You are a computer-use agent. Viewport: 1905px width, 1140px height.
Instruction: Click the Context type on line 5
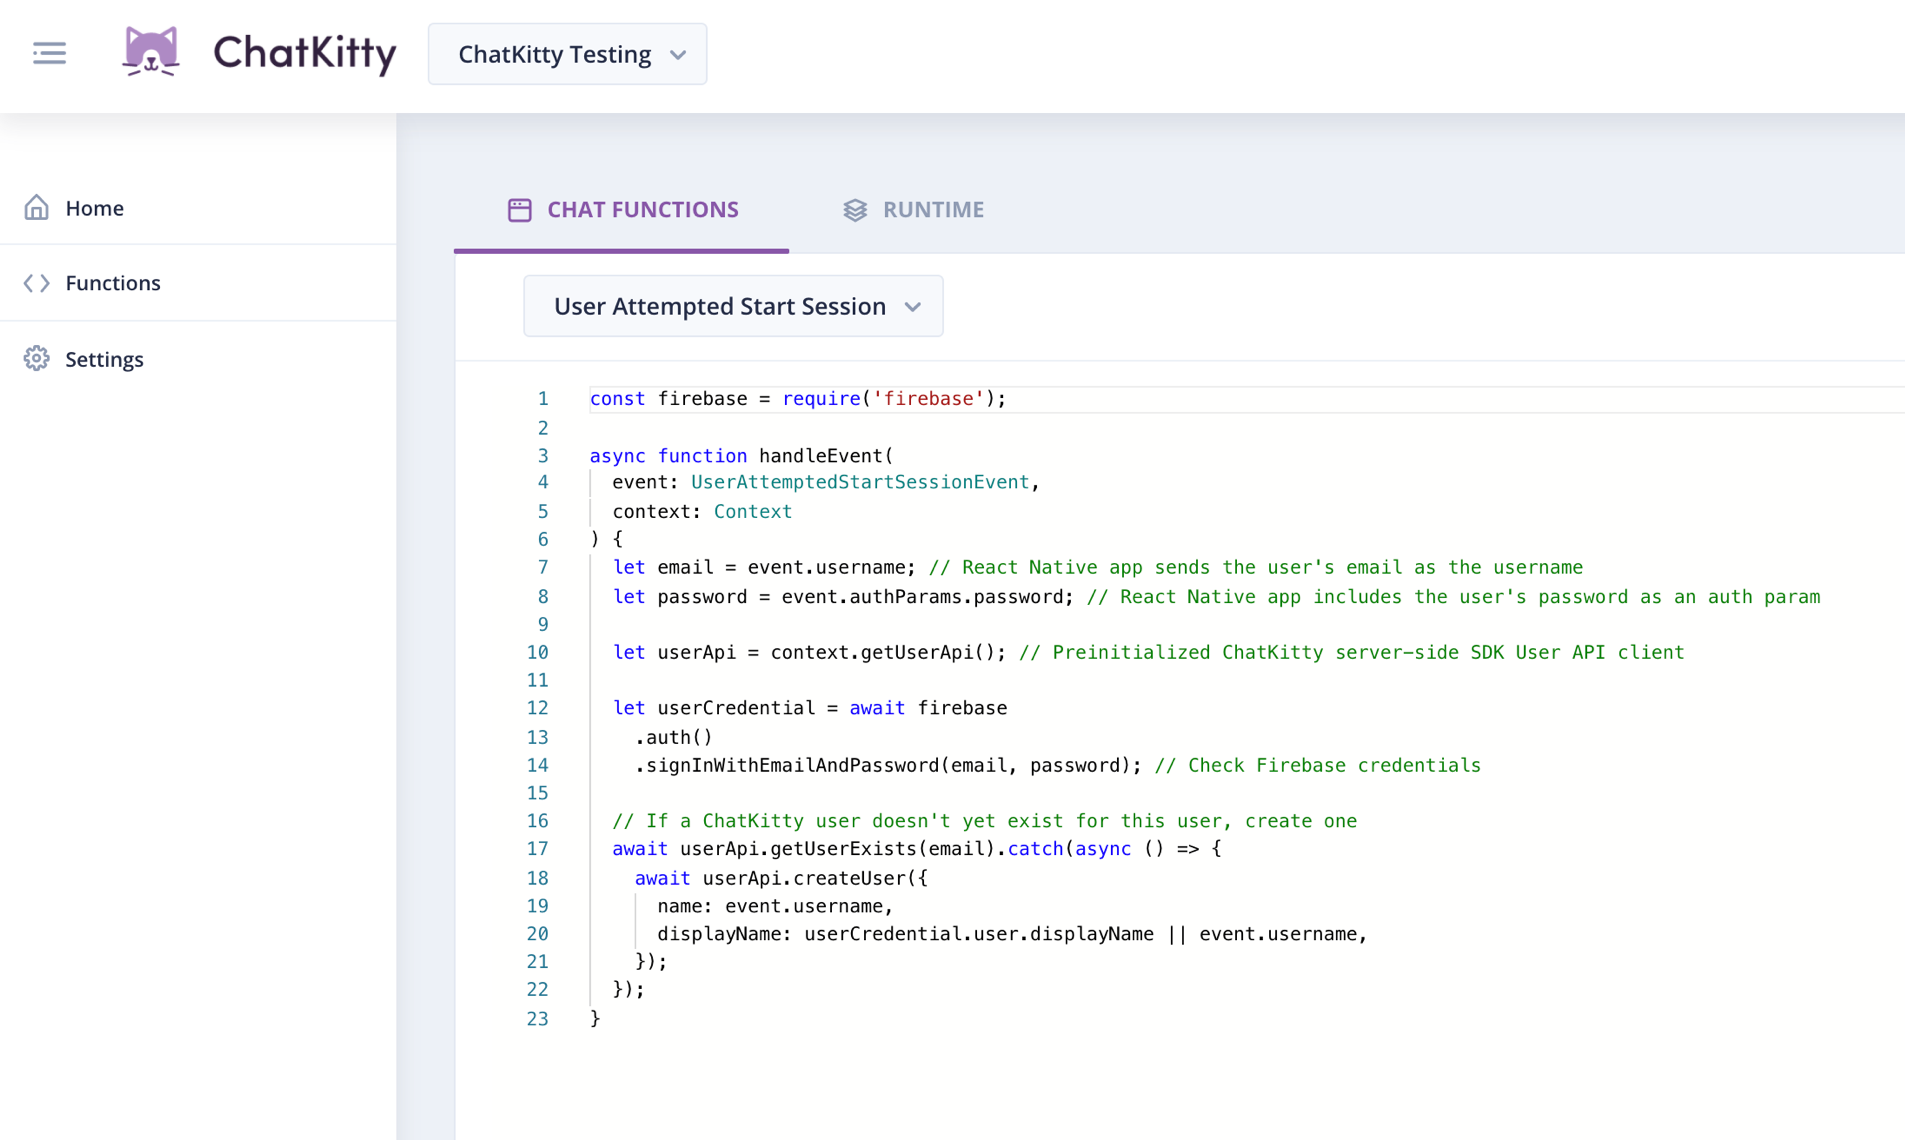[x=753, y=512]
